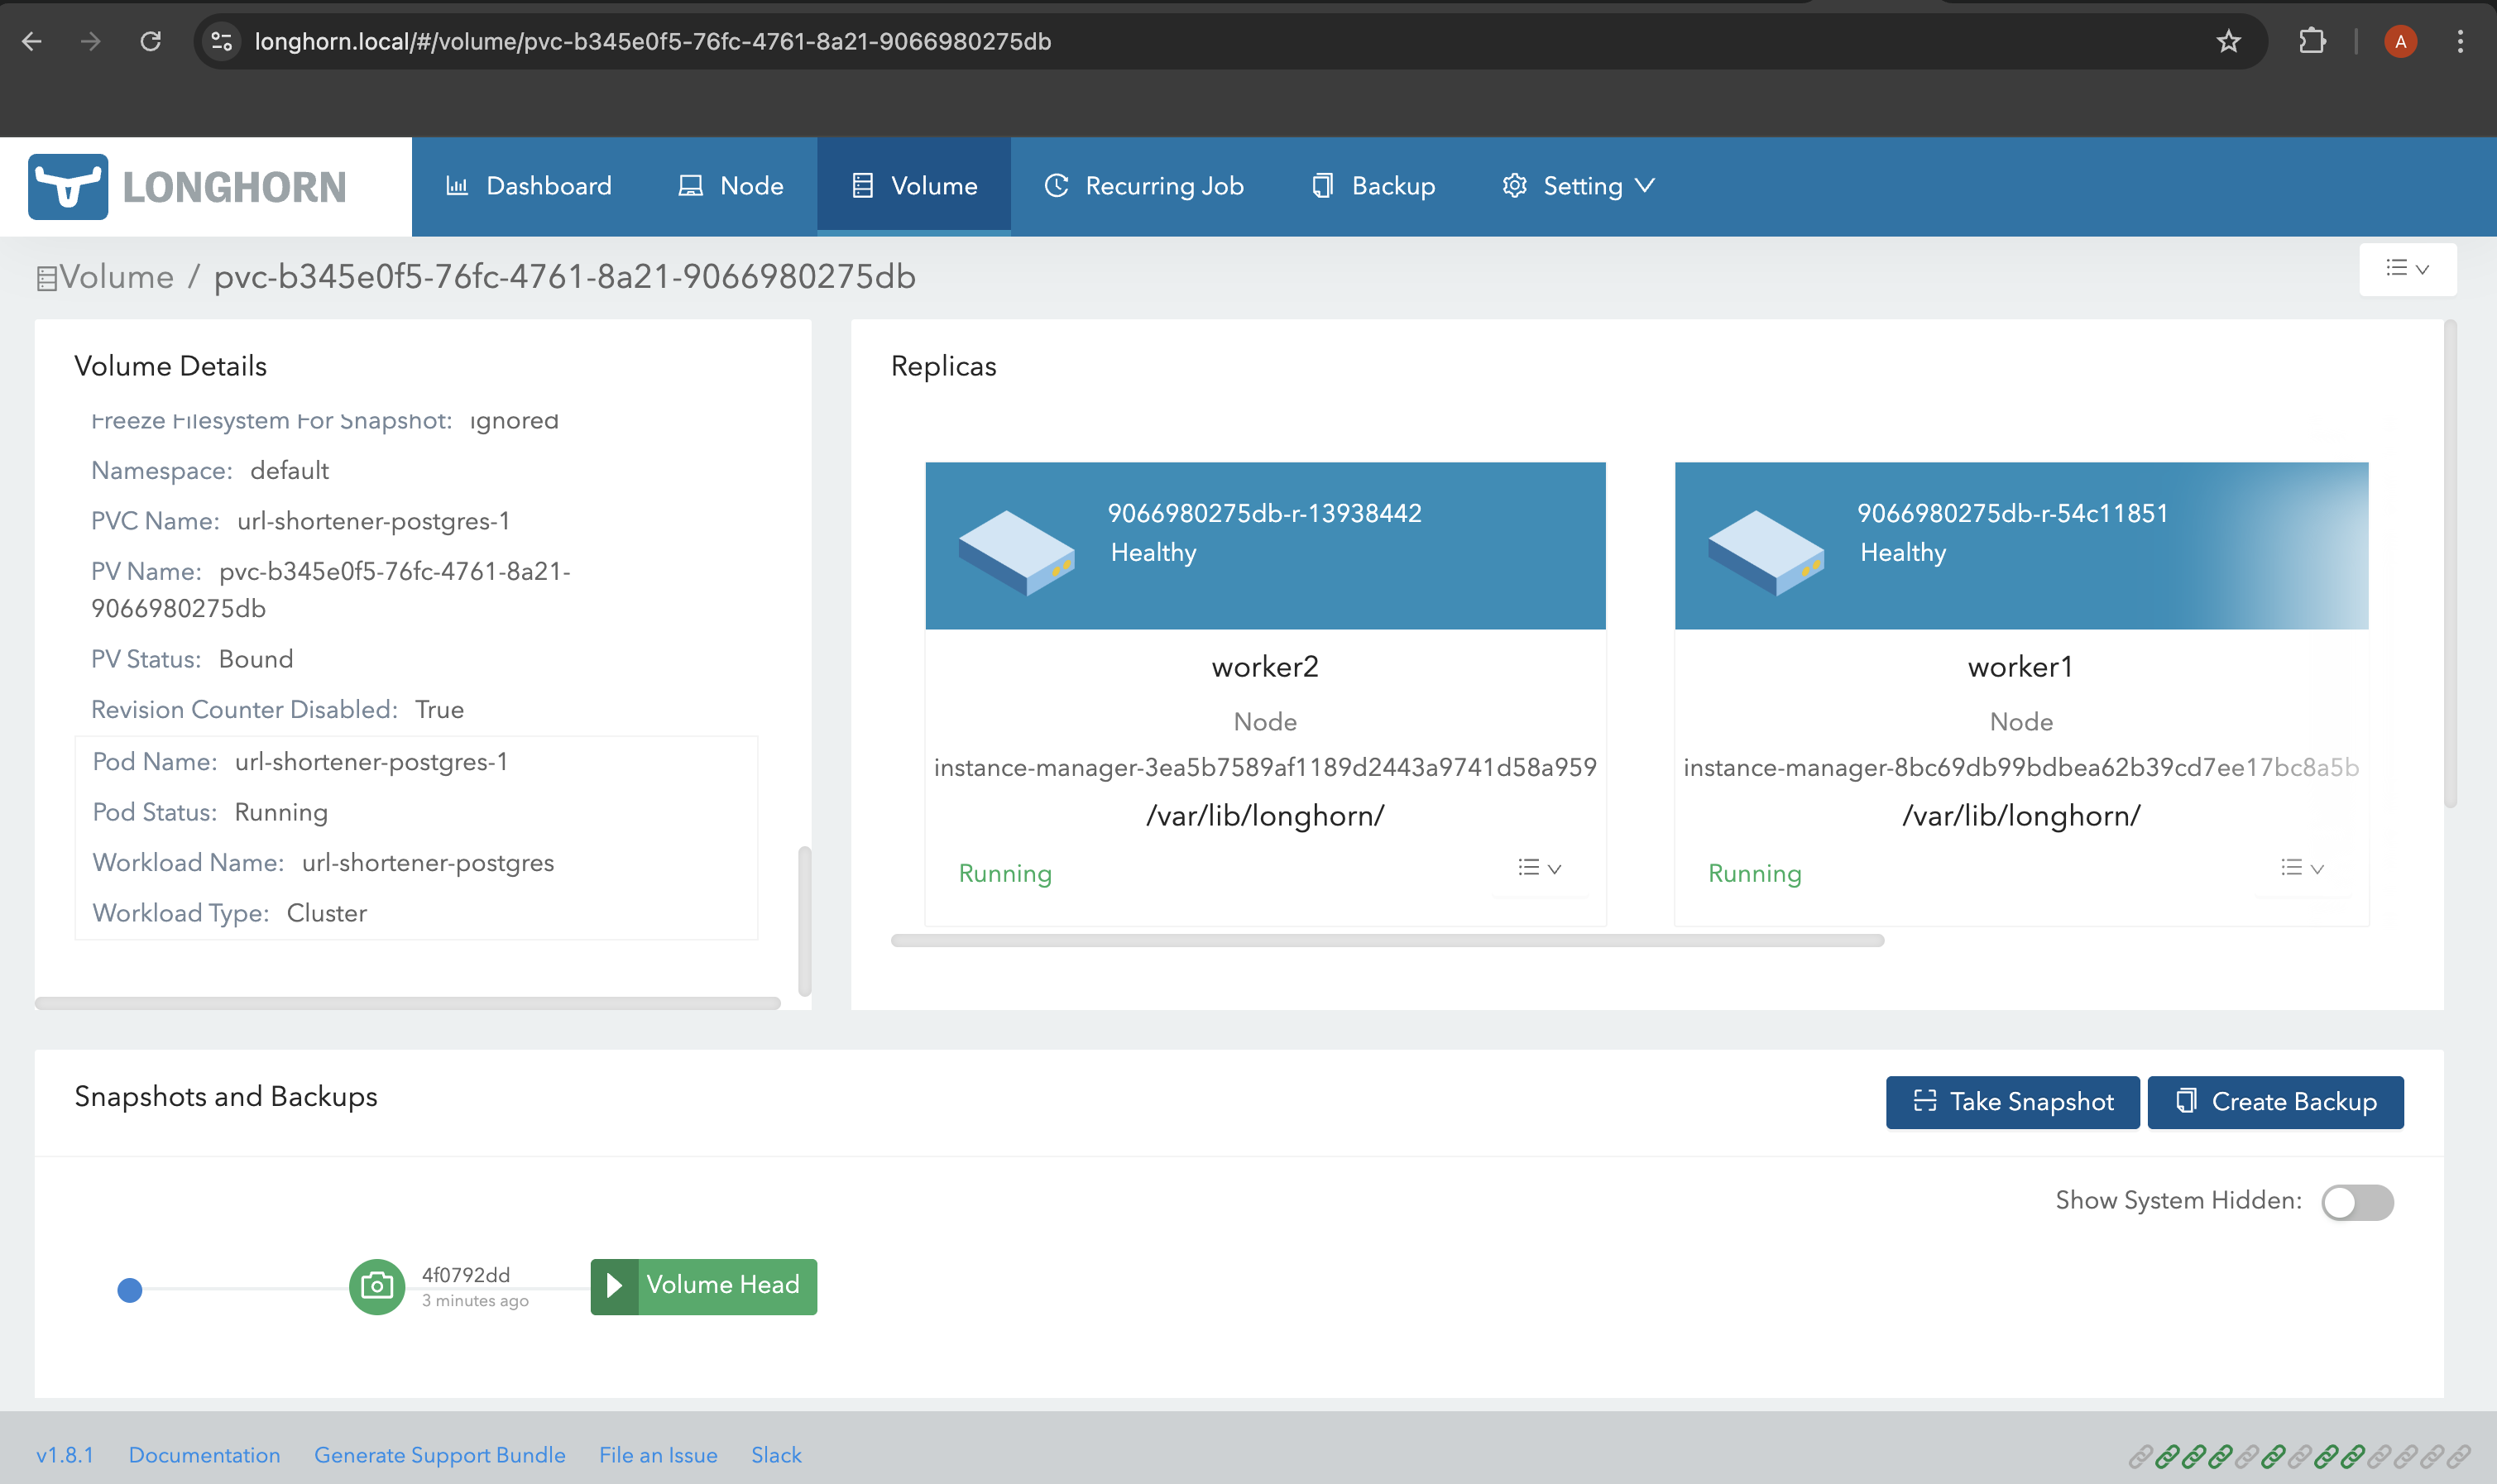Expand the worker1 replica actions menu

pyautogui.click(x=2302, y=868)
